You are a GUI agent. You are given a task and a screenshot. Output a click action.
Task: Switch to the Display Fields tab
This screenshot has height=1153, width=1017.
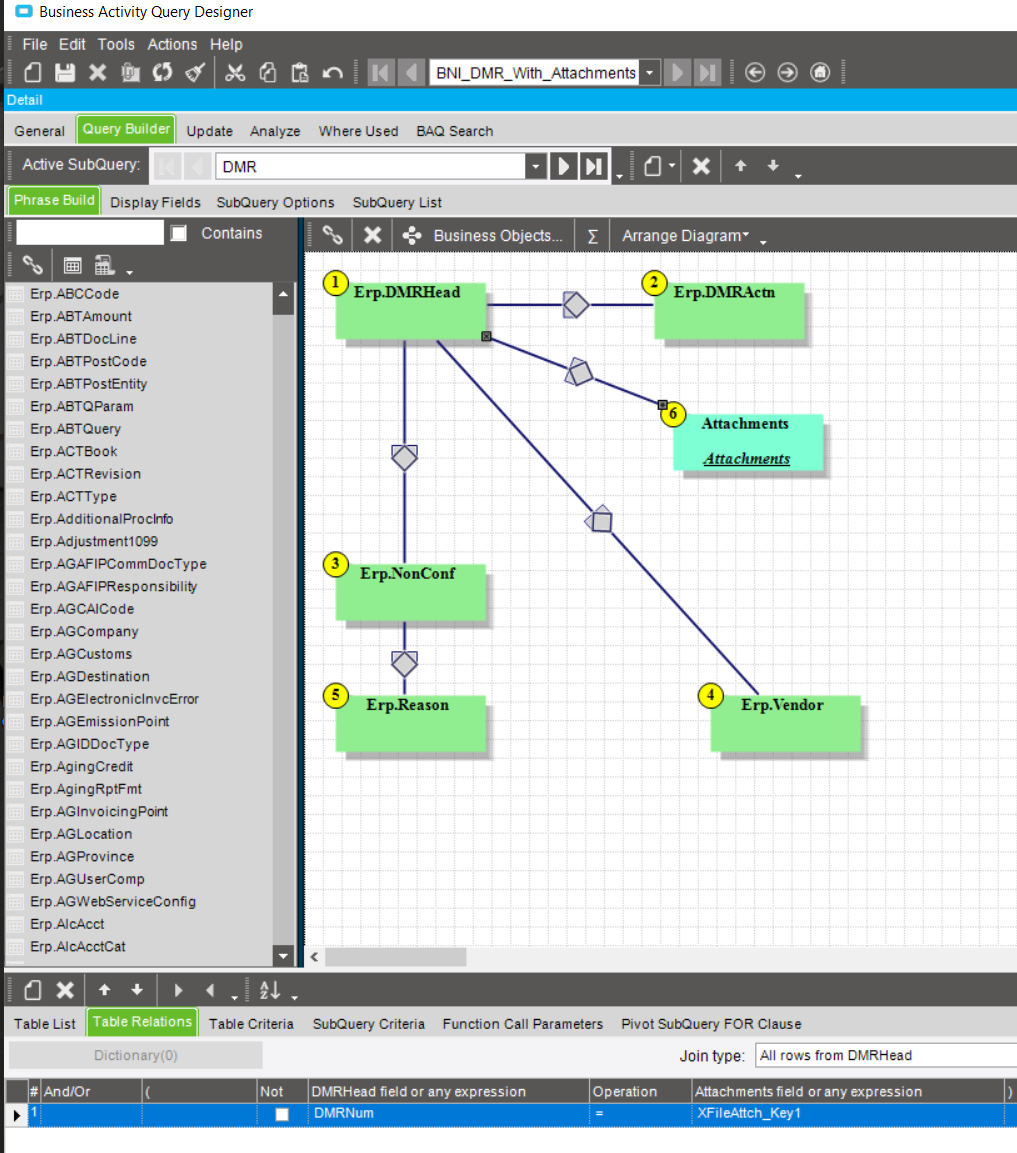155,202
